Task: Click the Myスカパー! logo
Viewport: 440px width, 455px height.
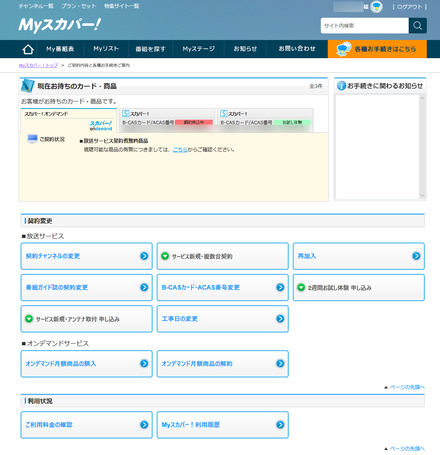Action: 60,25
